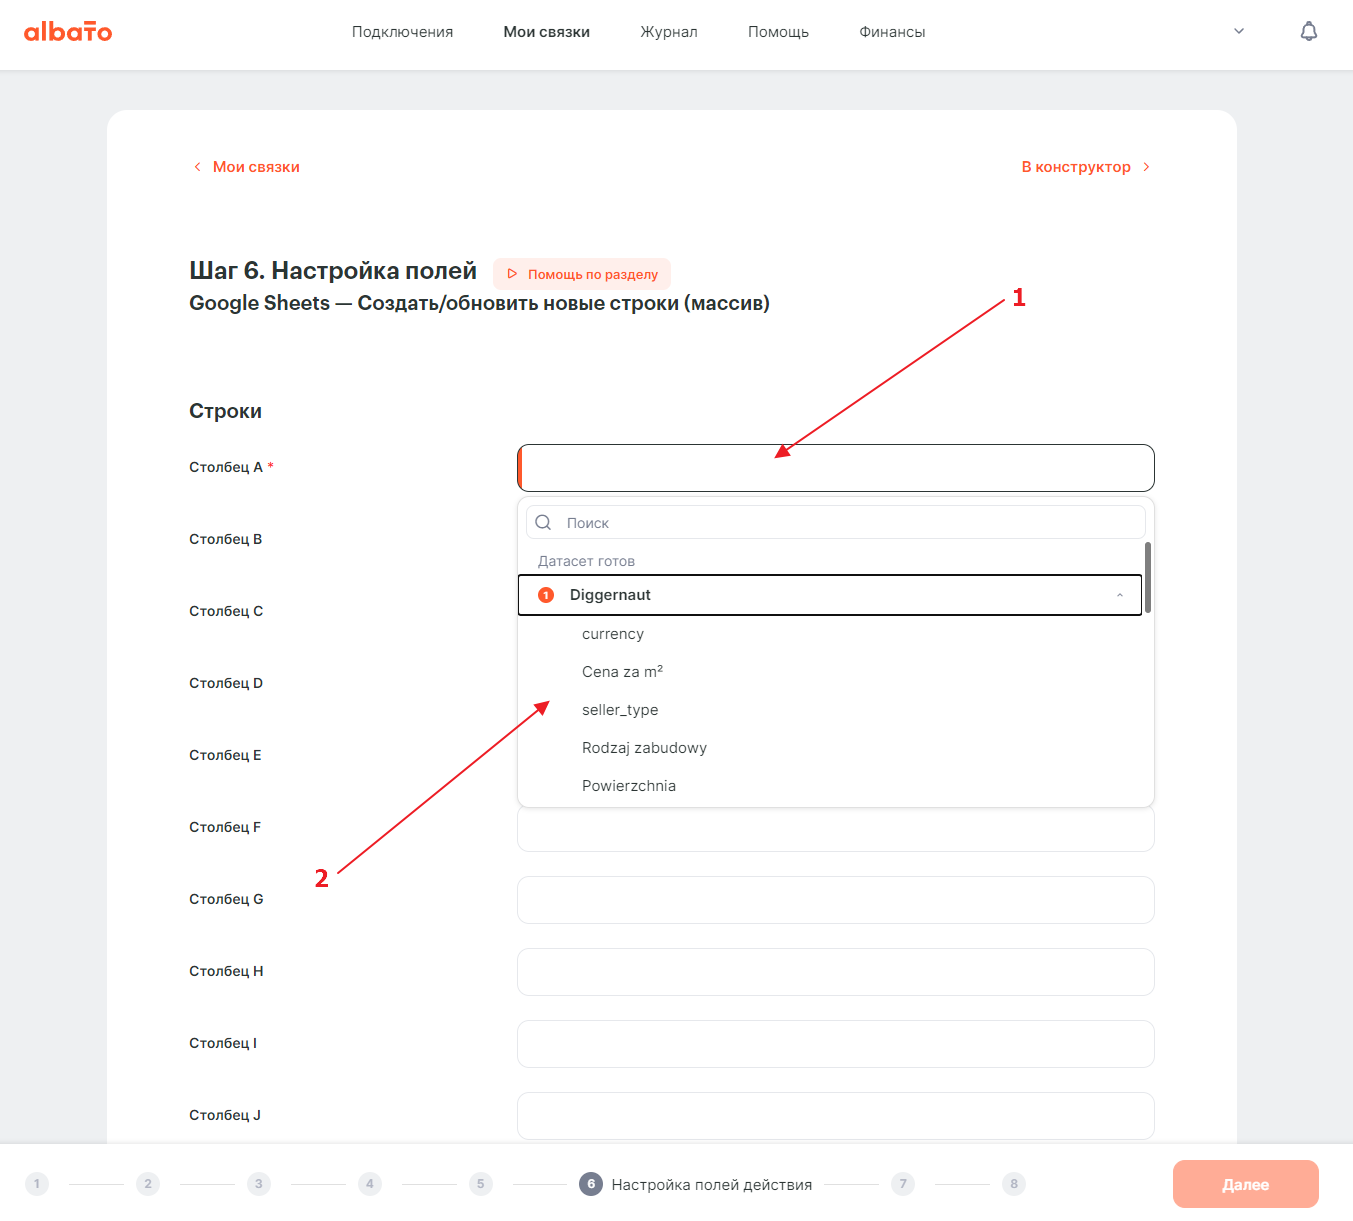Select the seller_type option
The image size is (1353, 1221).
[620, 710]
